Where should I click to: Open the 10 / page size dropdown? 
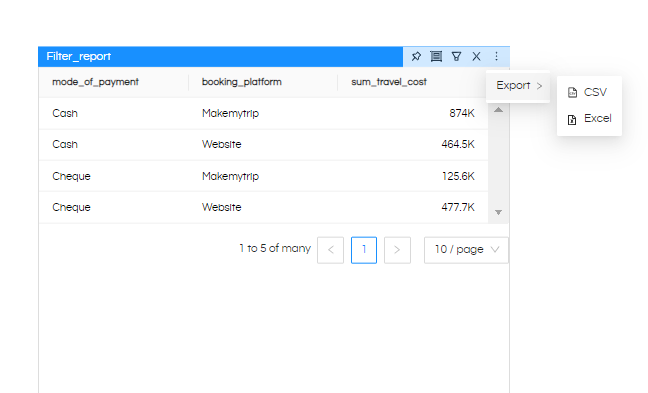[466, 250]
